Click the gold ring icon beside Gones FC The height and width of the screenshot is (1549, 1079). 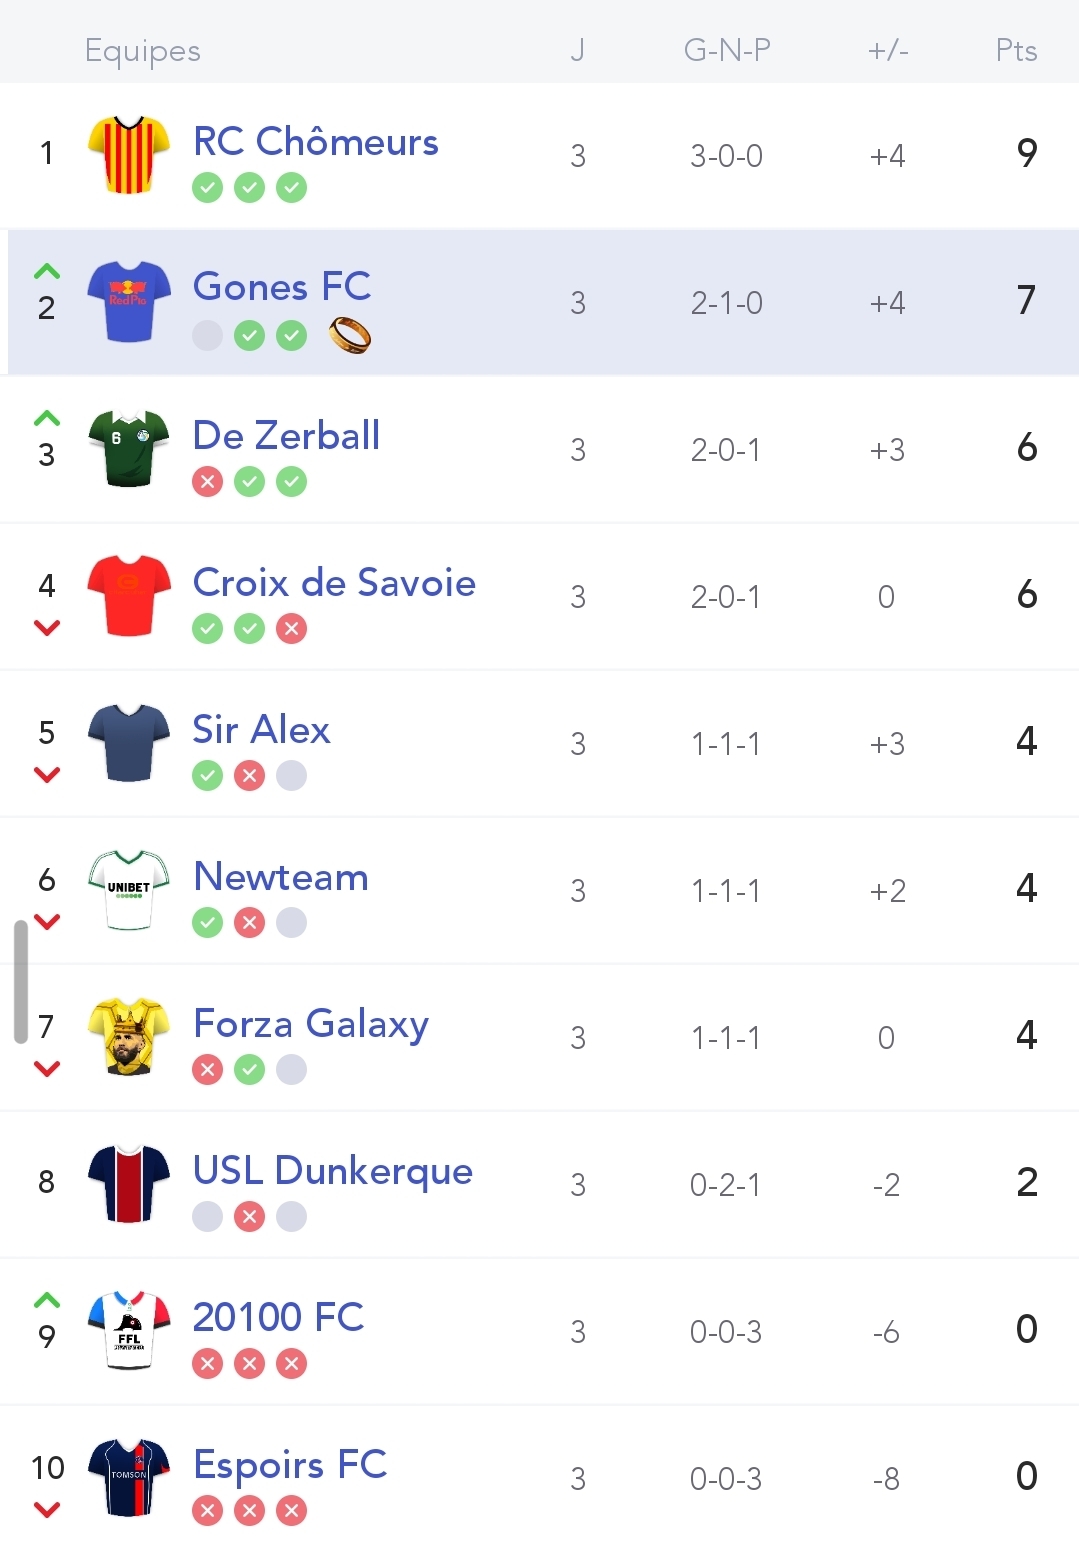click(350, 336)
